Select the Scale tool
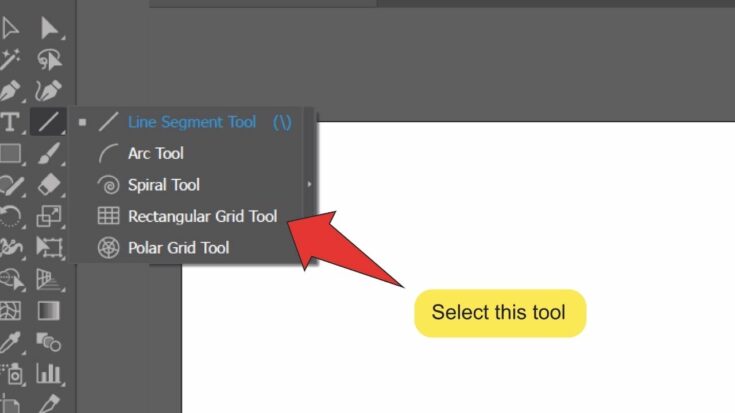The height and width of the screenshot is (413, 735). [49, 216]
